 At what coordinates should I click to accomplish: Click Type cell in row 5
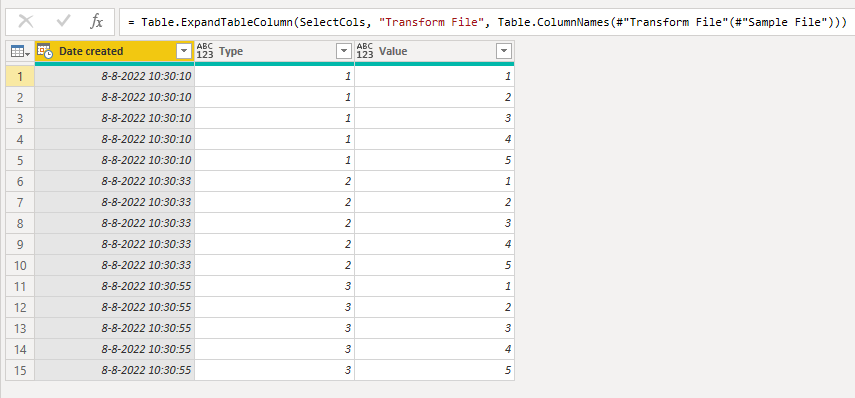click(274, 160)
